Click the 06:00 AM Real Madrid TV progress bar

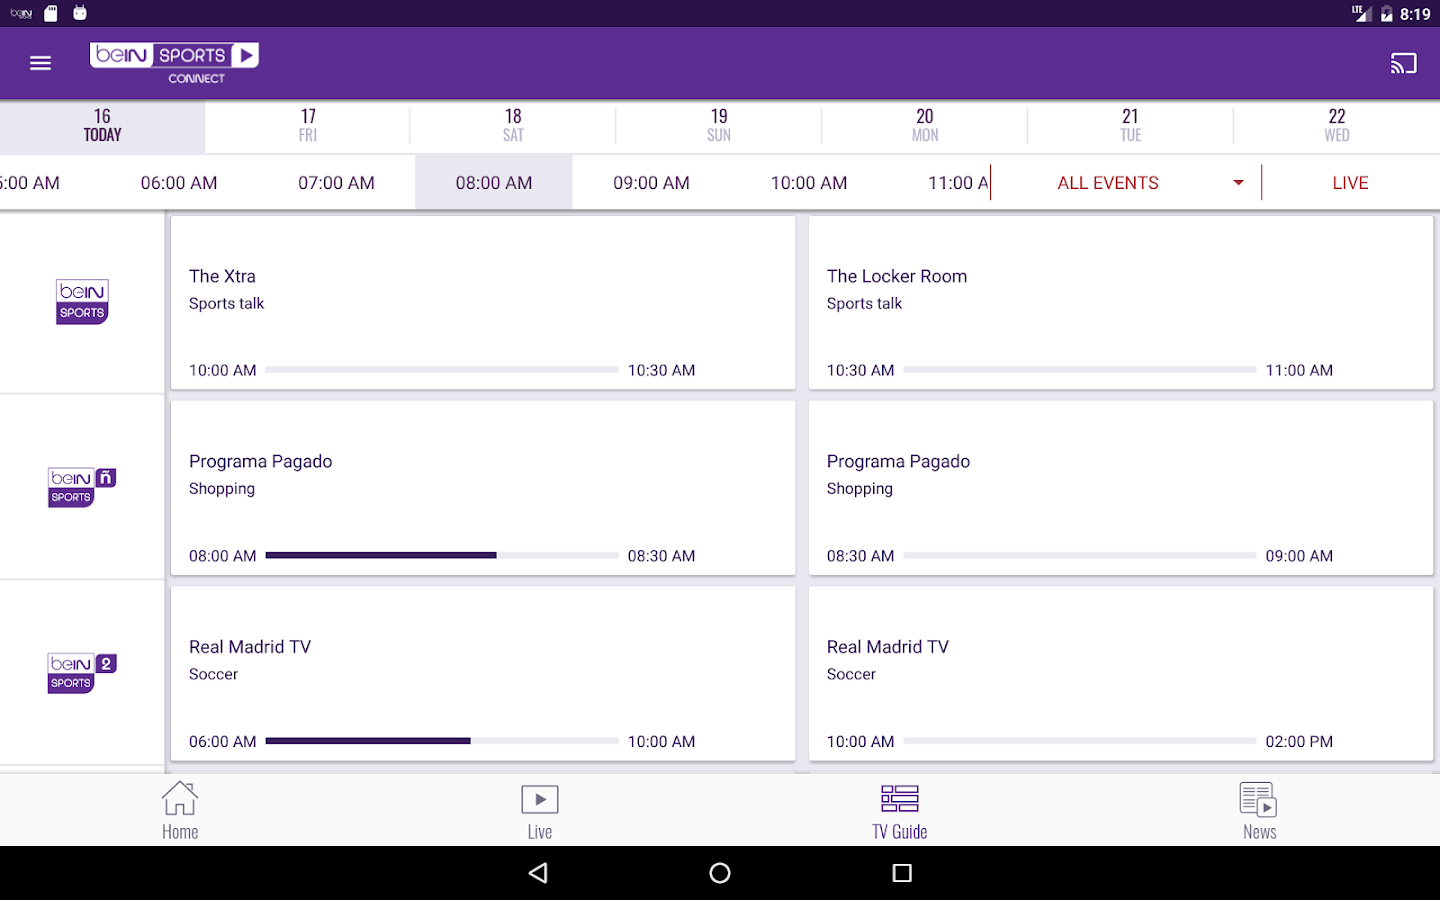[442, 741]
